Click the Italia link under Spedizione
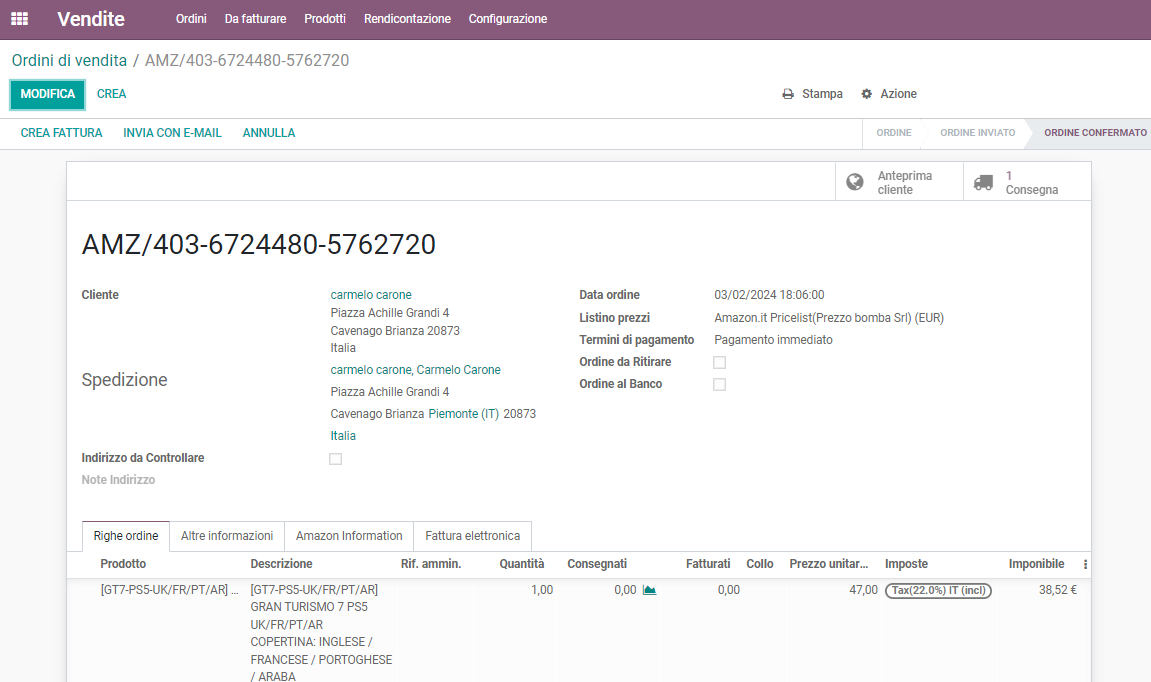Viewport: 1151px width, 682px height. (343, 436)
